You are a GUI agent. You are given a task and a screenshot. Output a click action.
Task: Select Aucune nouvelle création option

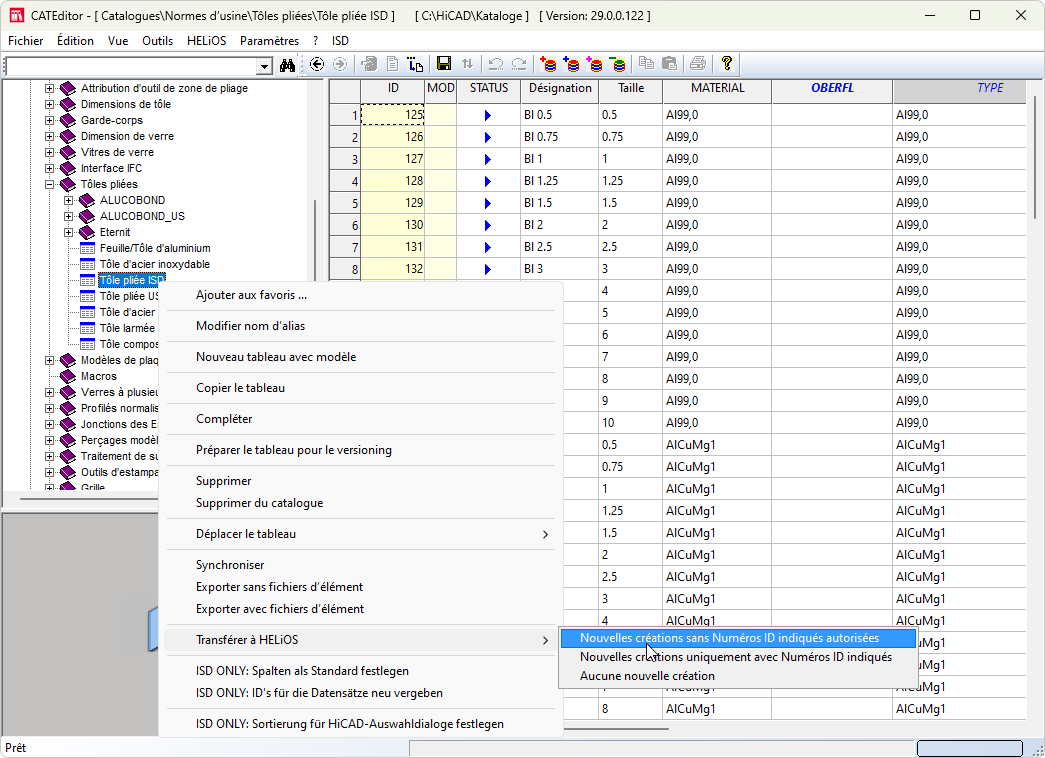[x=647, y=676]
